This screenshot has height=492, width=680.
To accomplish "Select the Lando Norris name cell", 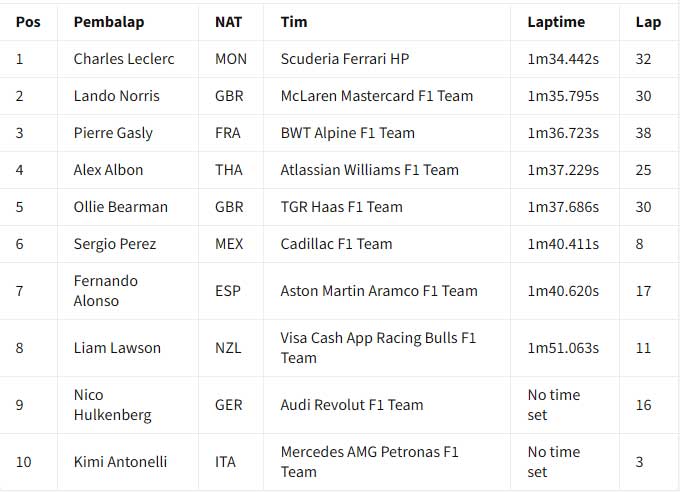I will click(x=117, y=96).
